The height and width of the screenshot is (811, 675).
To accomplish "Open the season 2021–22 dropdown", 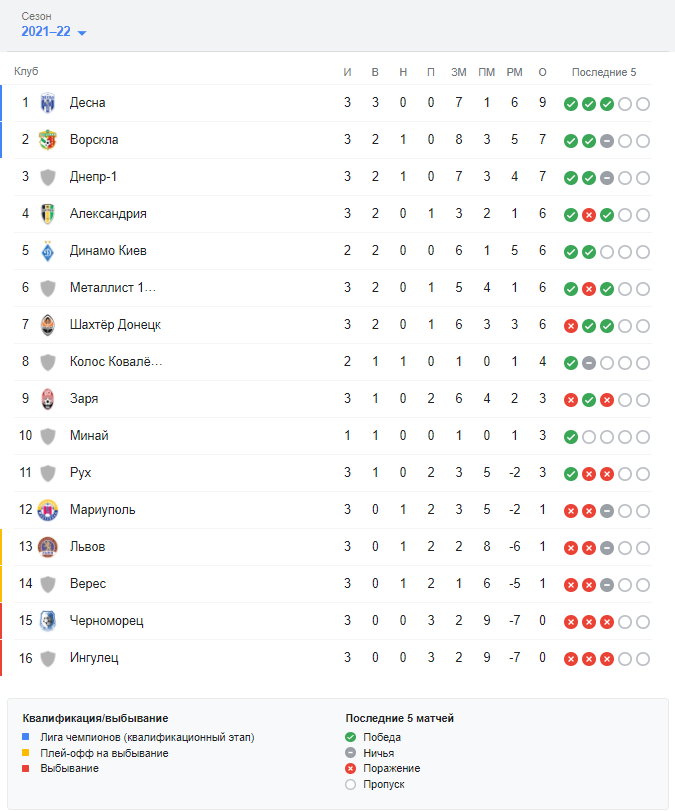I will point(54,32).
